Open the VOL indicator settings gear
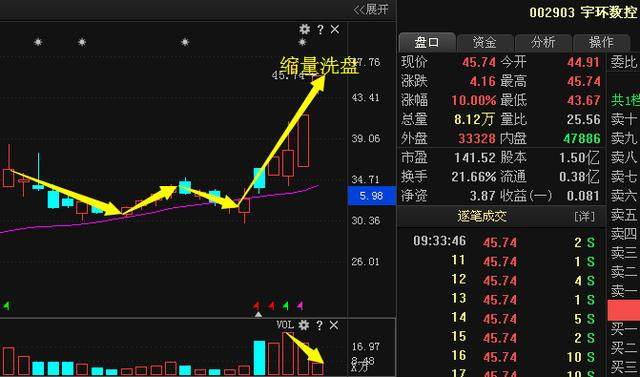640x377 pixels. coord(304,325)
